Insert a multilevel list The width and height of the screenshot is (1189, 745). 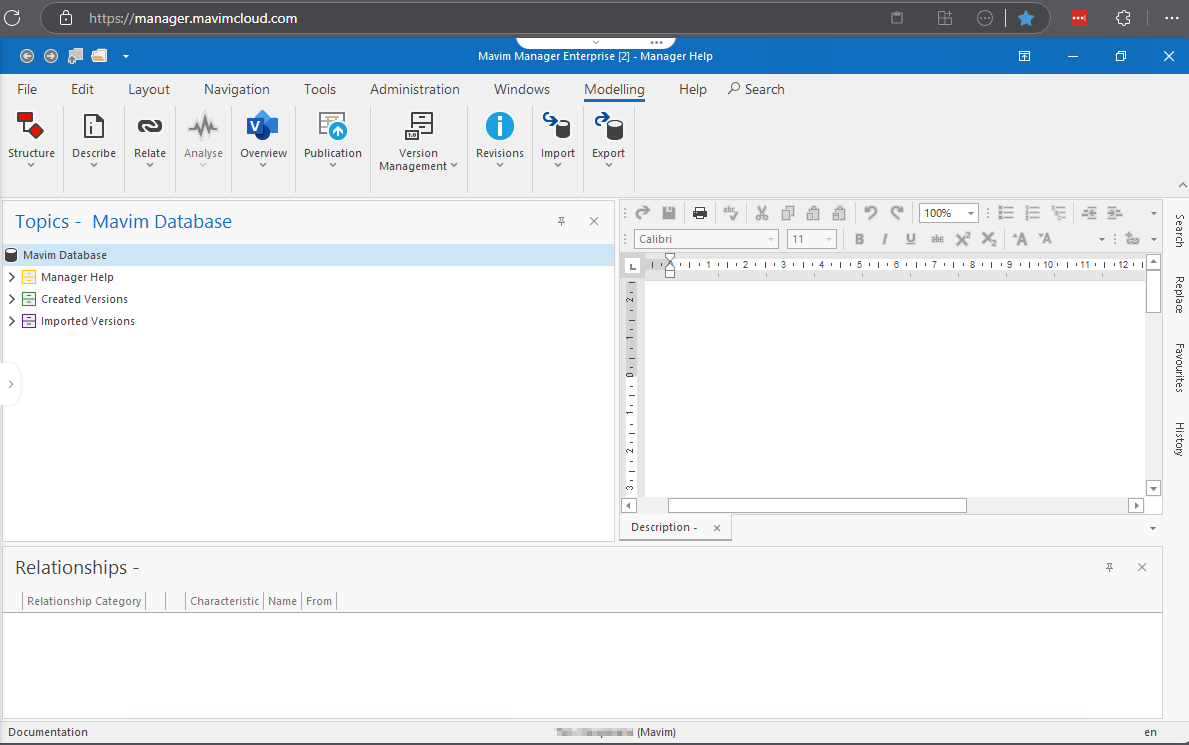point(1059,213)
